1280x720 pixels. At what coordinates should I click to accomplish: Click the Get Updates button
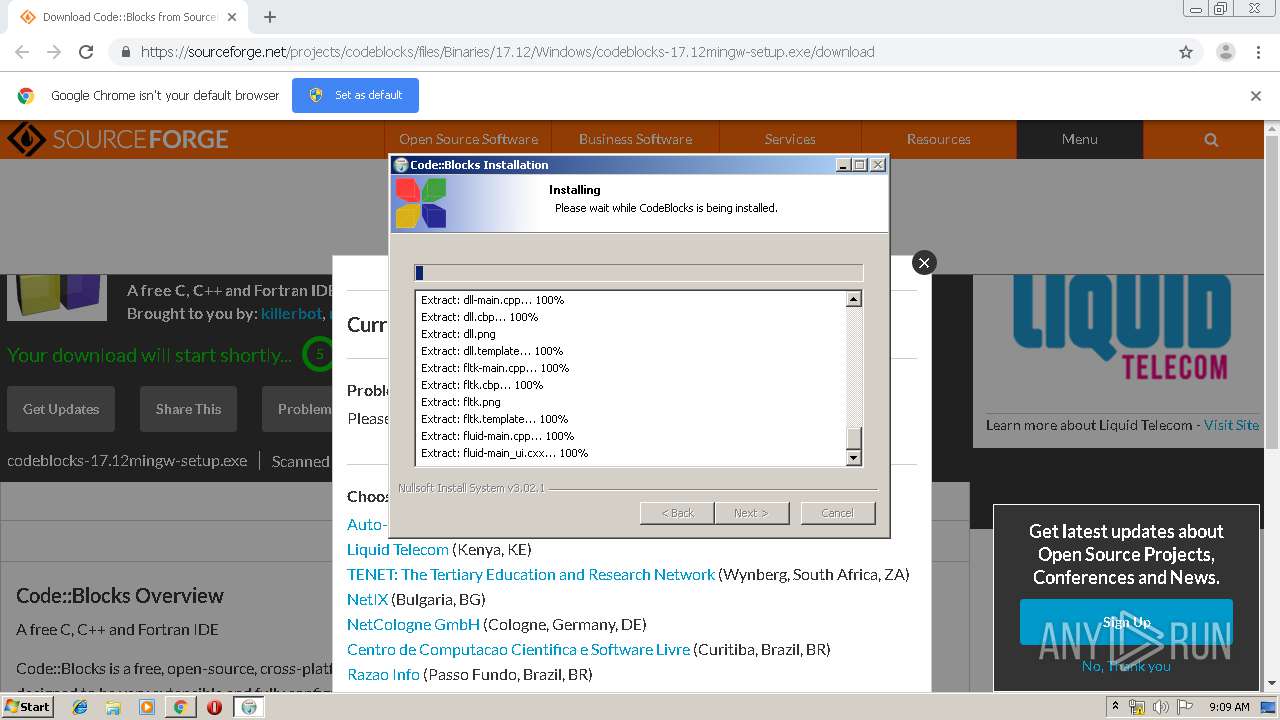[x=61, y=409]
